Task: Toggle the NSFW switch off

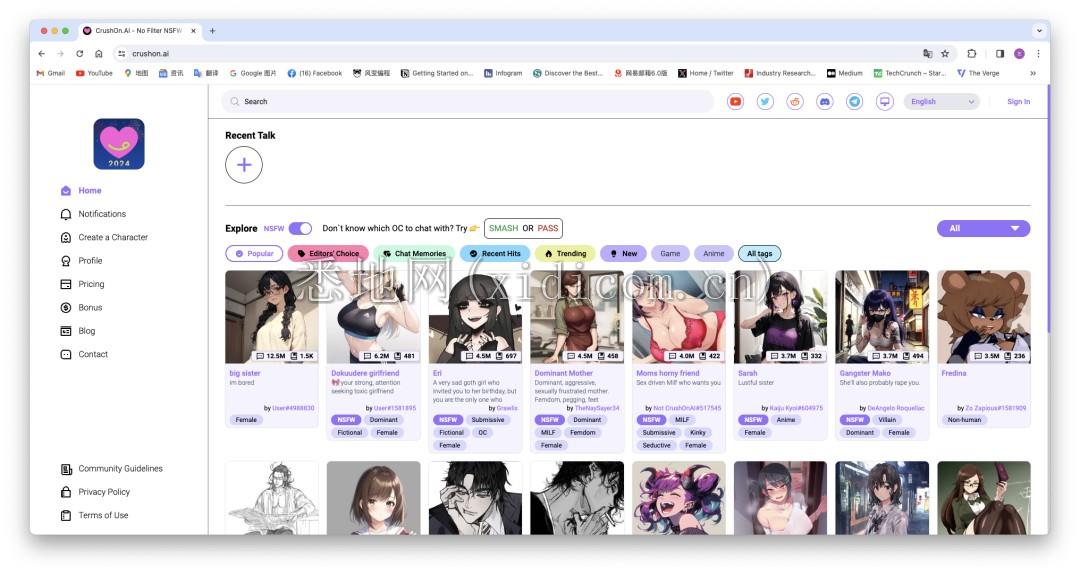Action: tap(300, 228)
